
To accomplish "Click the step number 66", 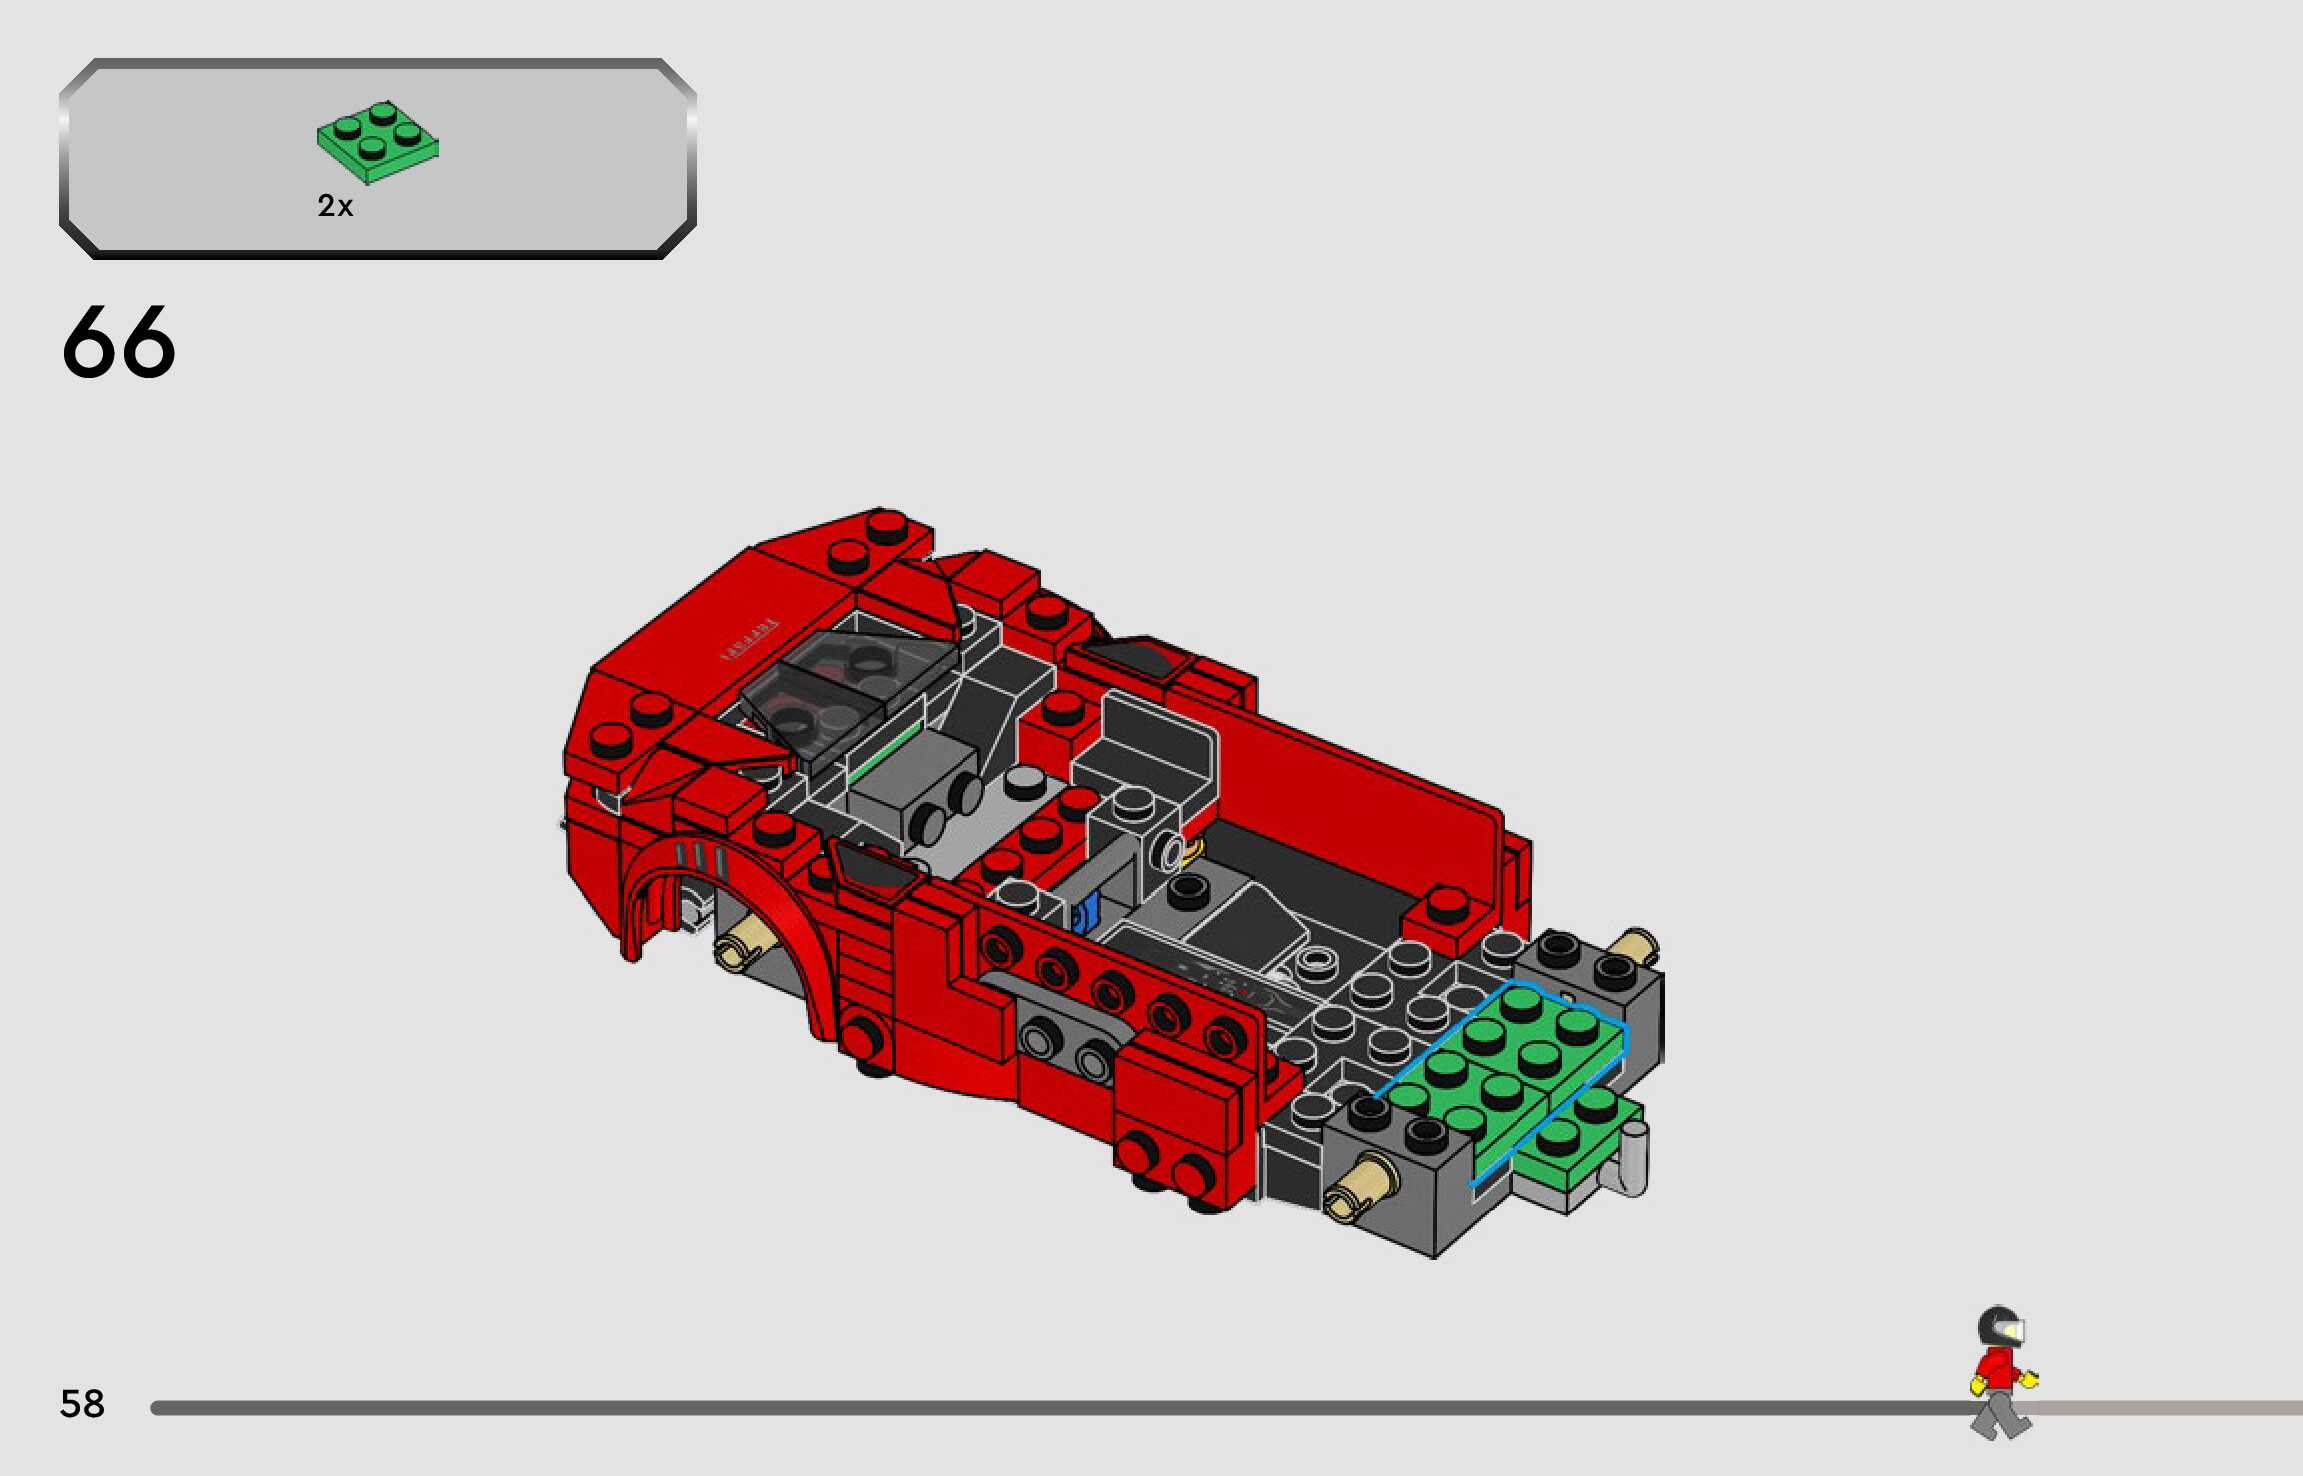I will (x=118, y=342).
